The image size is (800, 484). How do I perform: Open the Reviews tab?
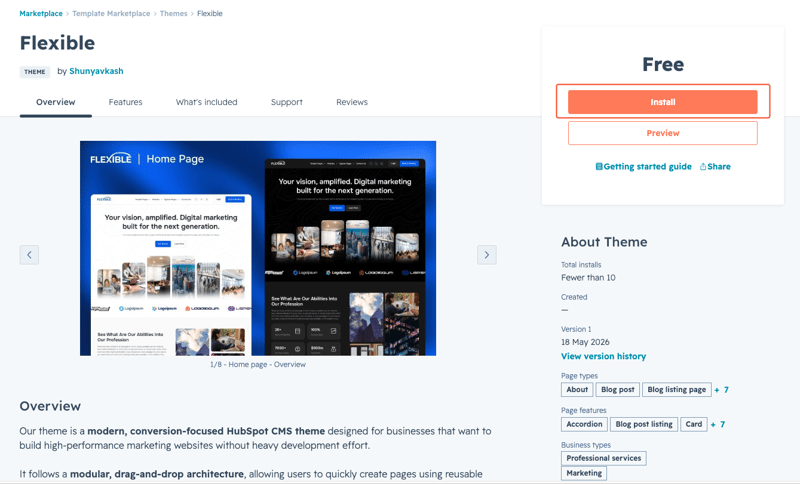click(x=352, y=102)
